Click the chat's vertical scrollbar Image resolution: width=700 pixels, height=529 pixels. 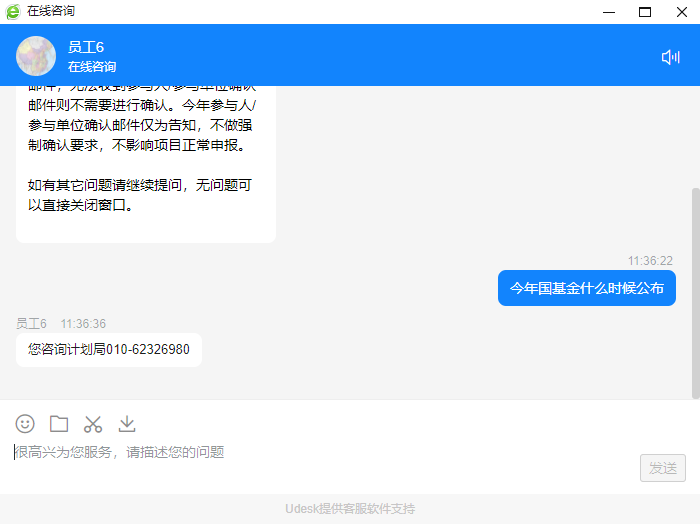click(x=695, y=290)
